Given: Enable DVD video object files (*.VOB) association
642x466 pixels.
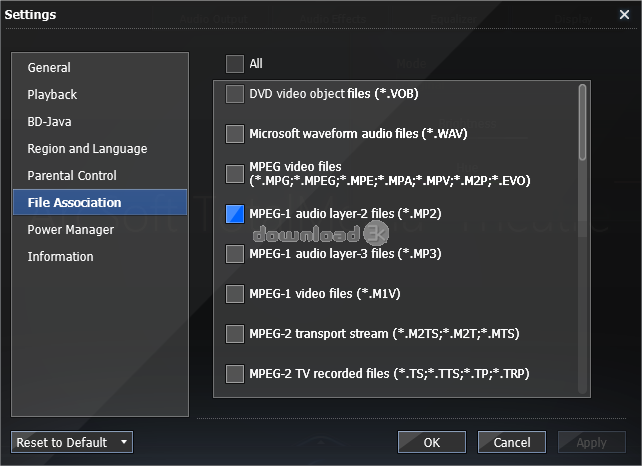Looking at the screenshot, I should [x=235, y=94].
